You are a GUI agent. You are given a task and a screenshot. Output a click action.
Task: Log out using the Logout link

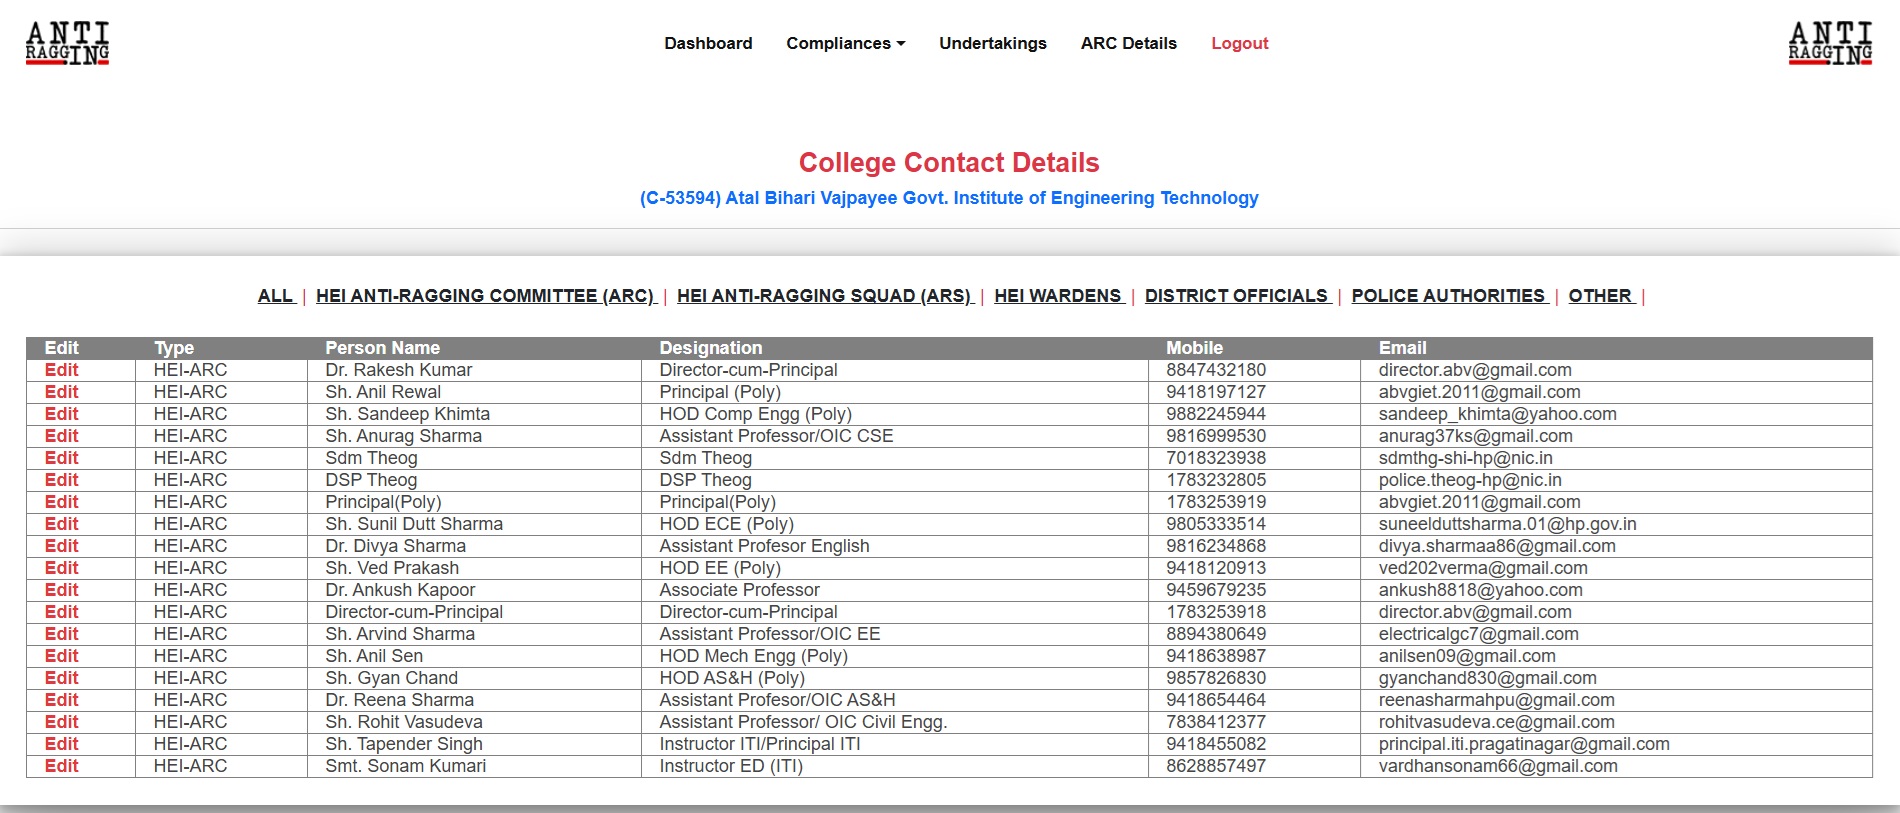[x=1239, y=43]
